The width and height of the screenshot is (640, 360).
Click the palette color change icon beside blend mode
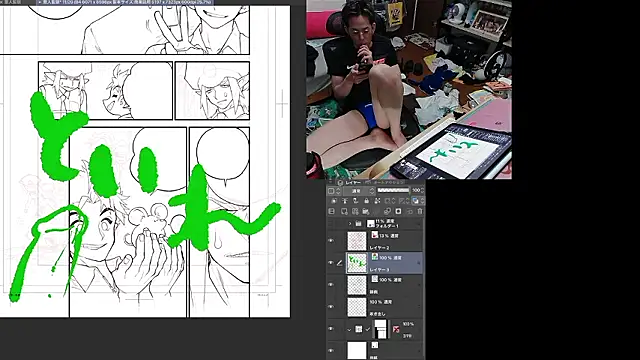[x=331, y=191]
